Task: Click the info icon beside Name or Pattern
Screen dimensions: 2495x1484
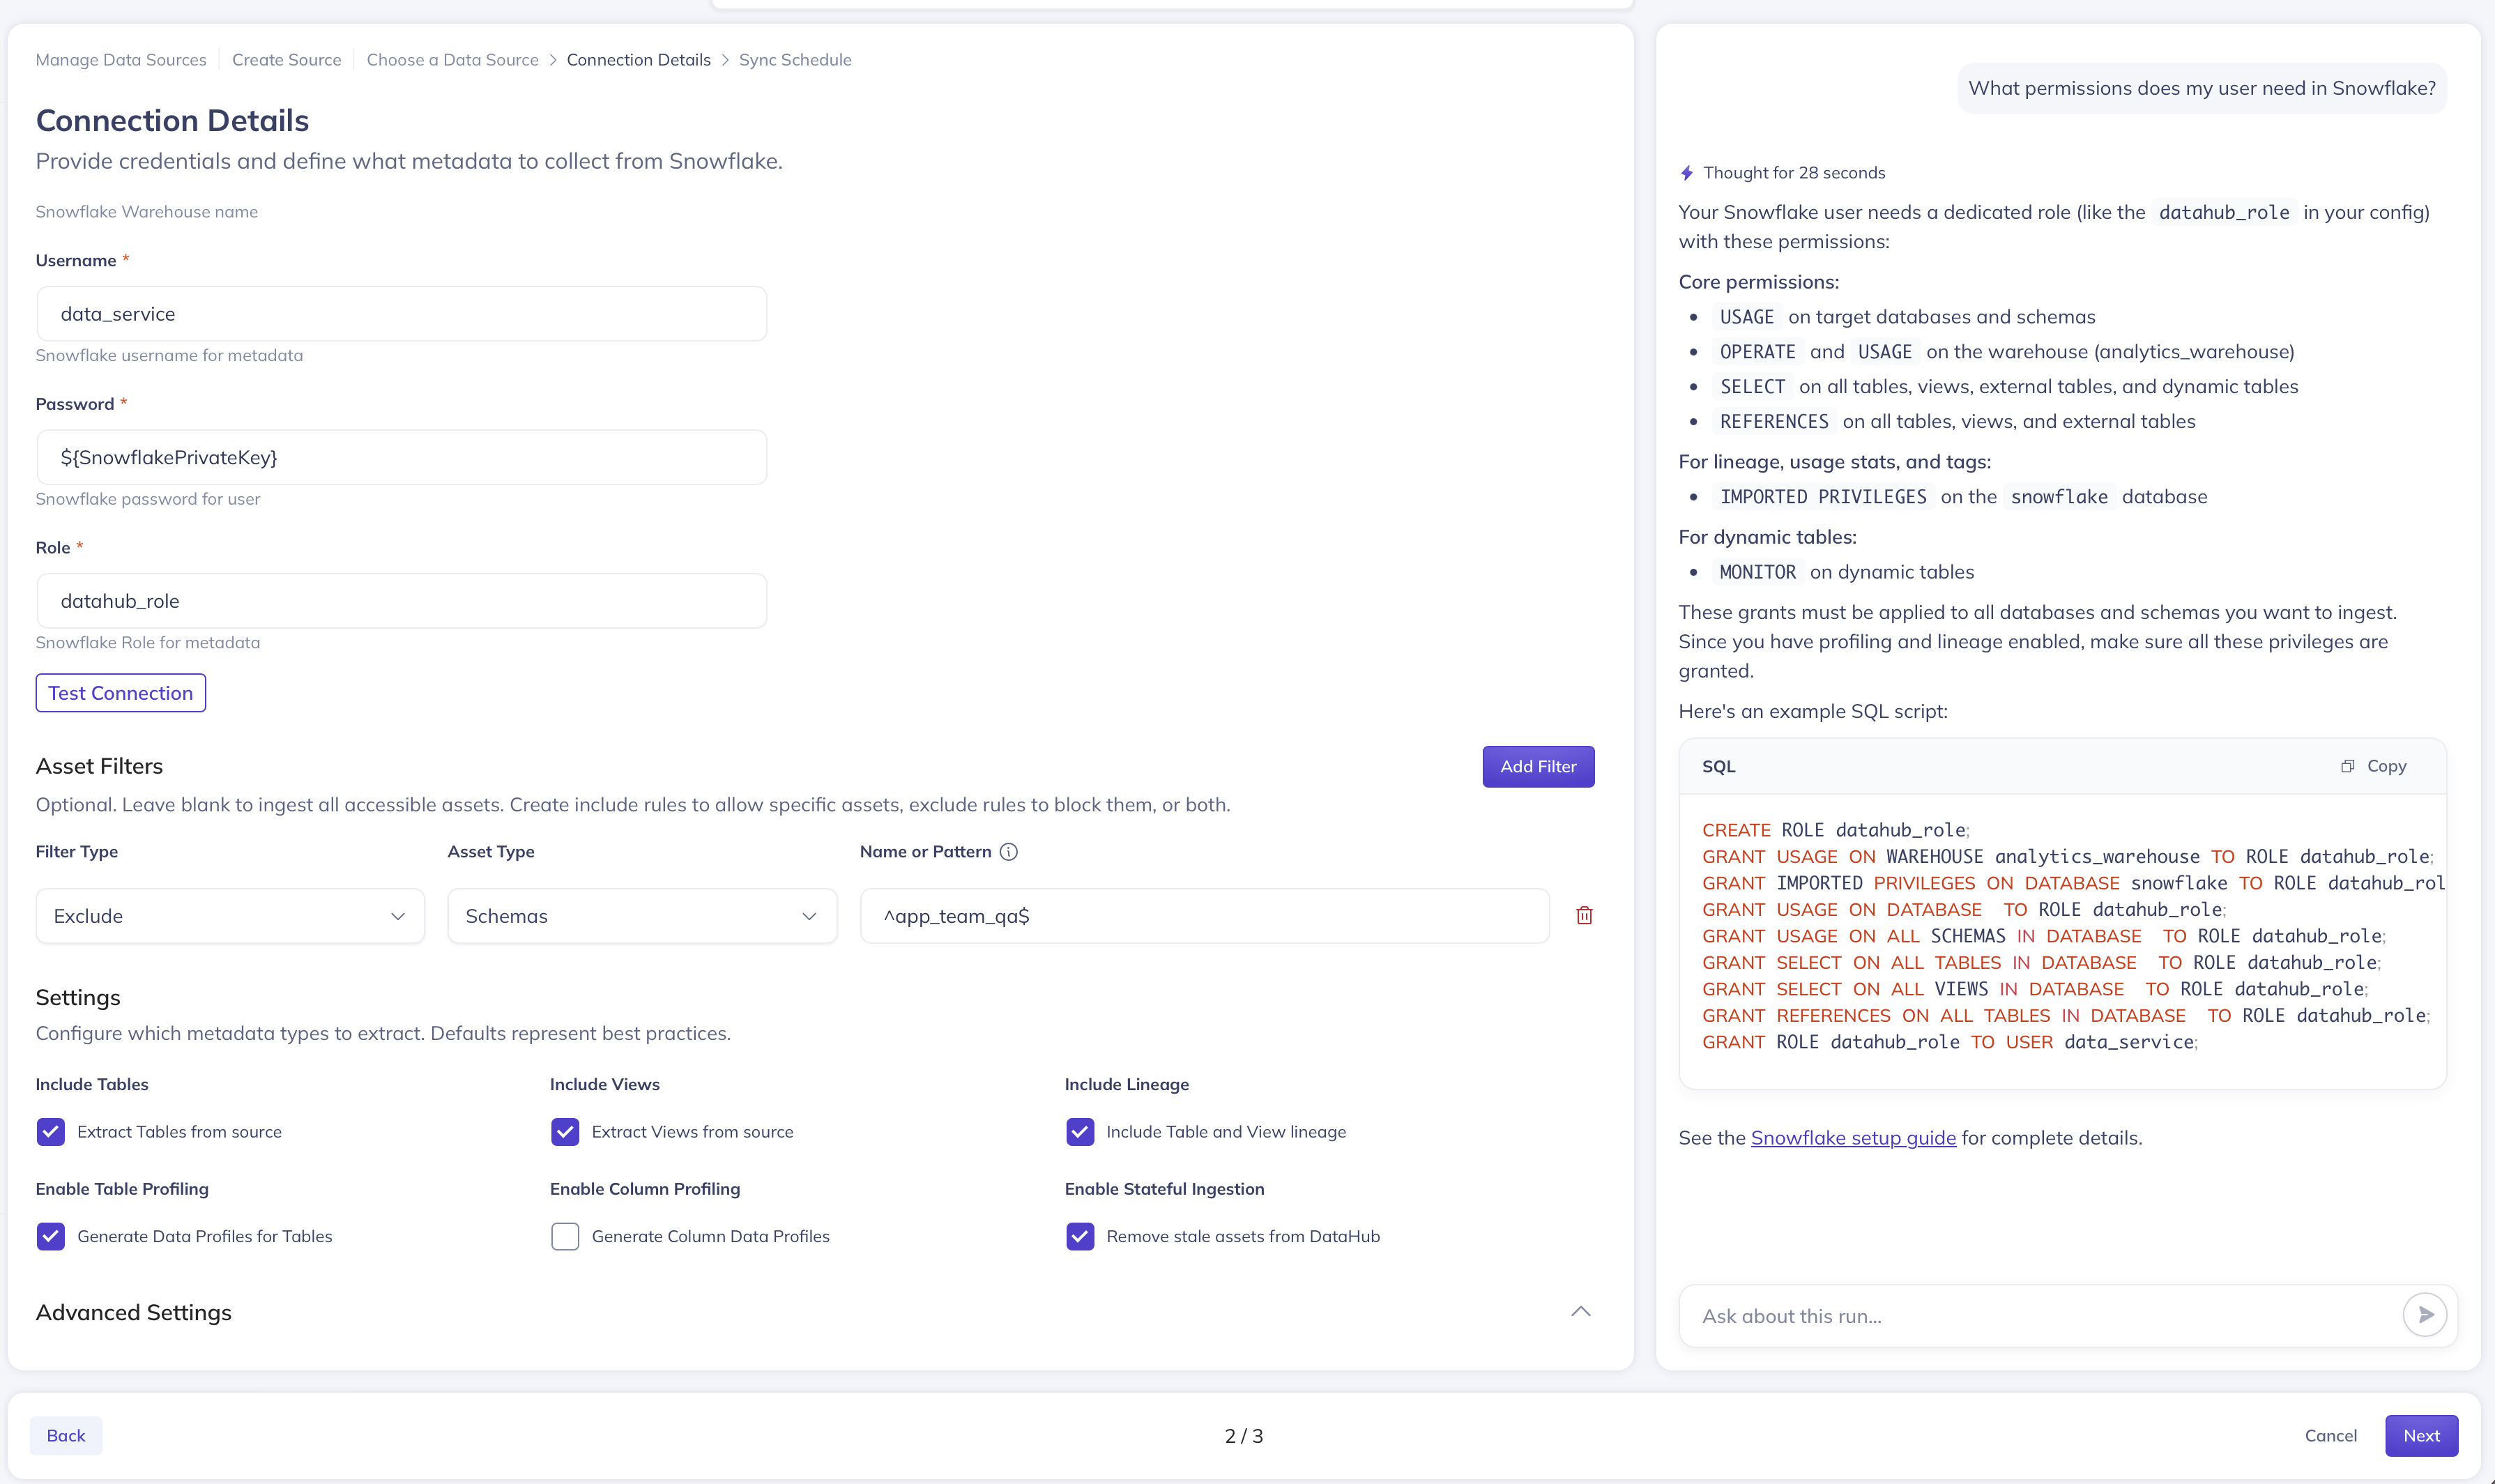Action: click(x=1009, y=852)
